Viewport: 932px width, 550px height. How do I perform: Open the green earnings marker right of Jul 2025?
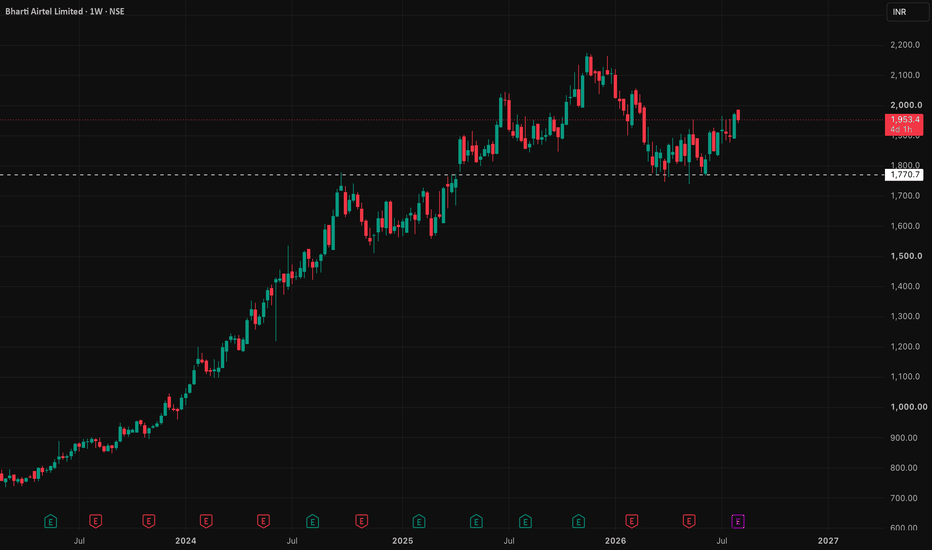click(x=525, y=521)
